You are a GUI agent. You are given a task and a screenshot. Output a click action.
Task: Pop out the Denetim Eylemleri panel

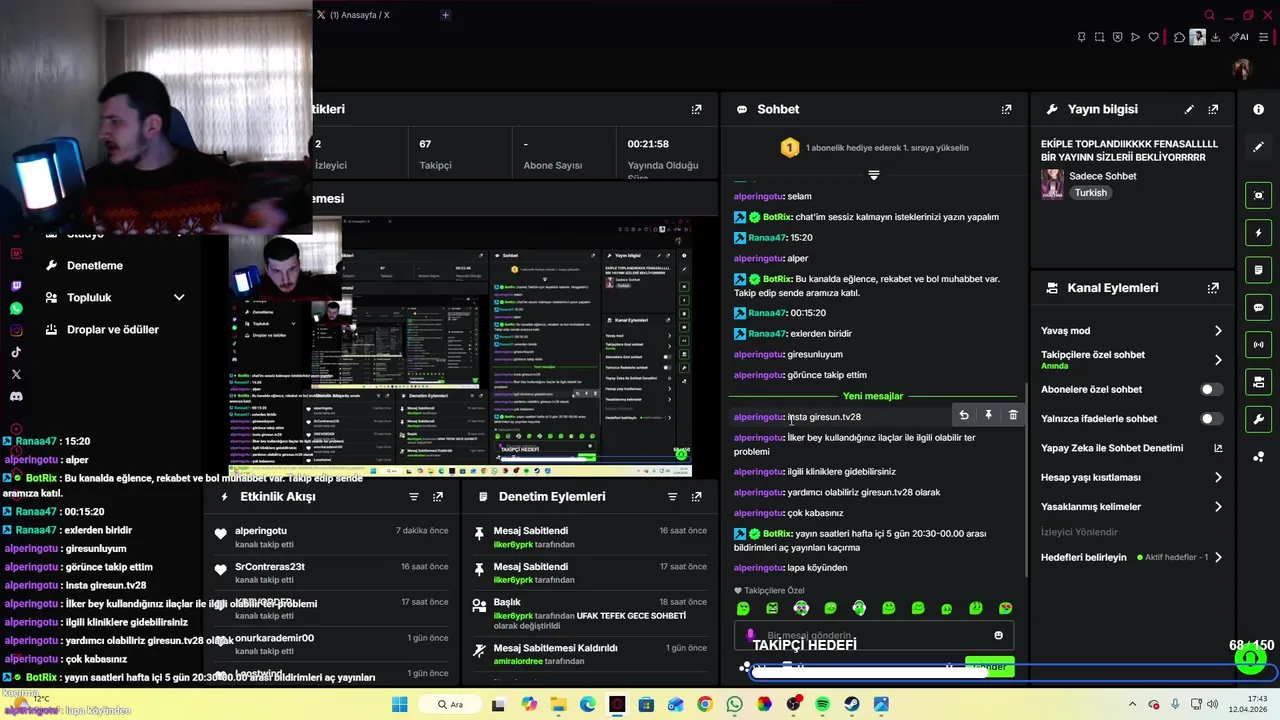[696, 496]
